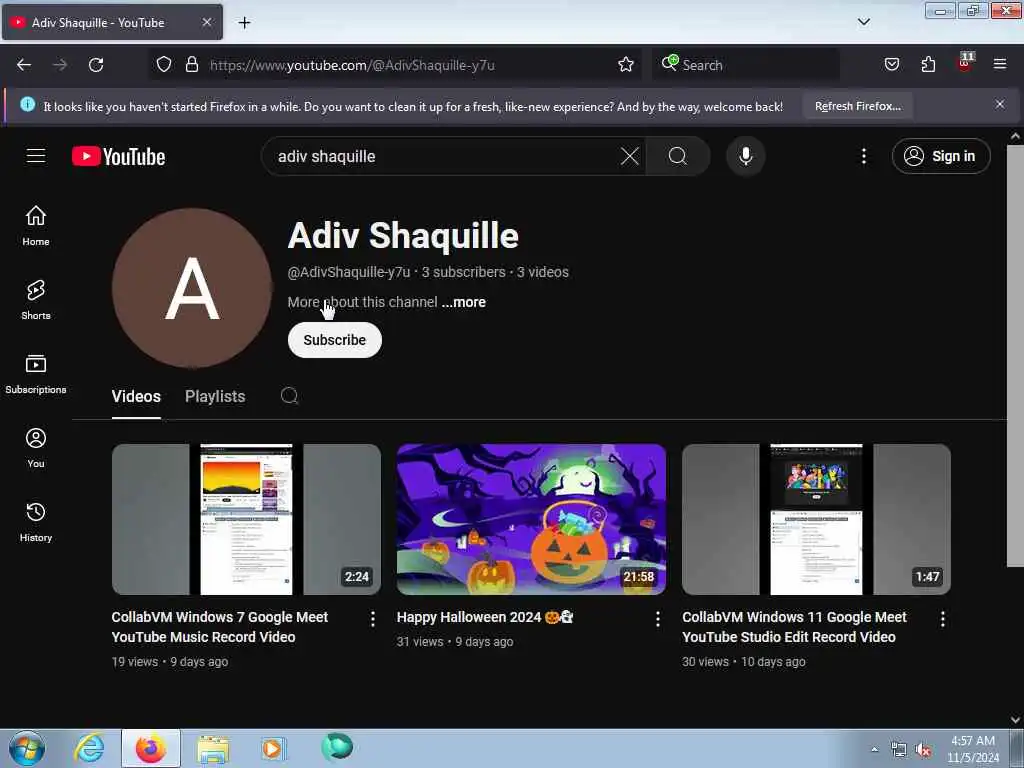Open options for CollabVM Windows 7 video
This screenshot has width=1024, height=768.
372,619
